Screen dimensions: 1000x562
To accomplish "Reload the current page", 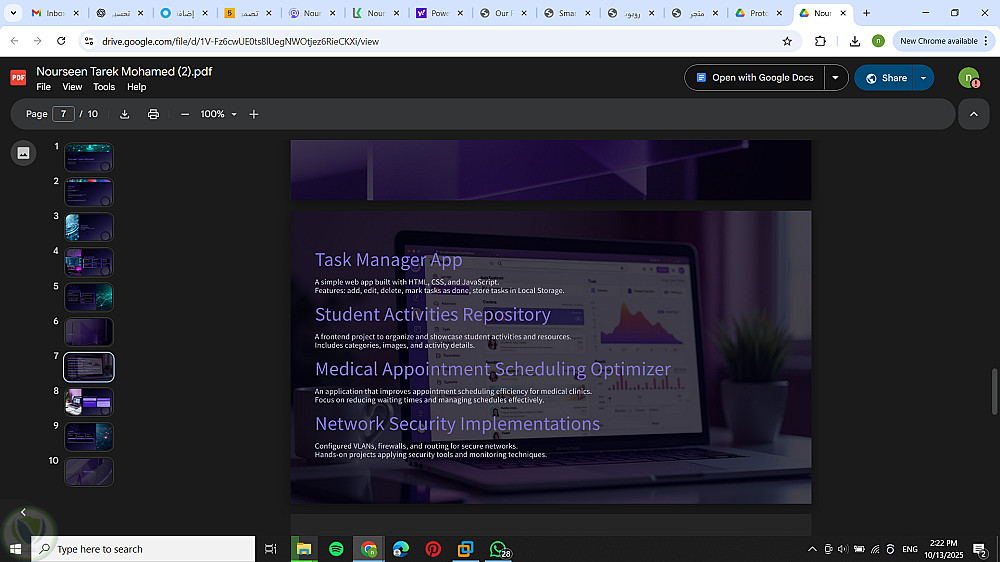I will tap(61, 41).
